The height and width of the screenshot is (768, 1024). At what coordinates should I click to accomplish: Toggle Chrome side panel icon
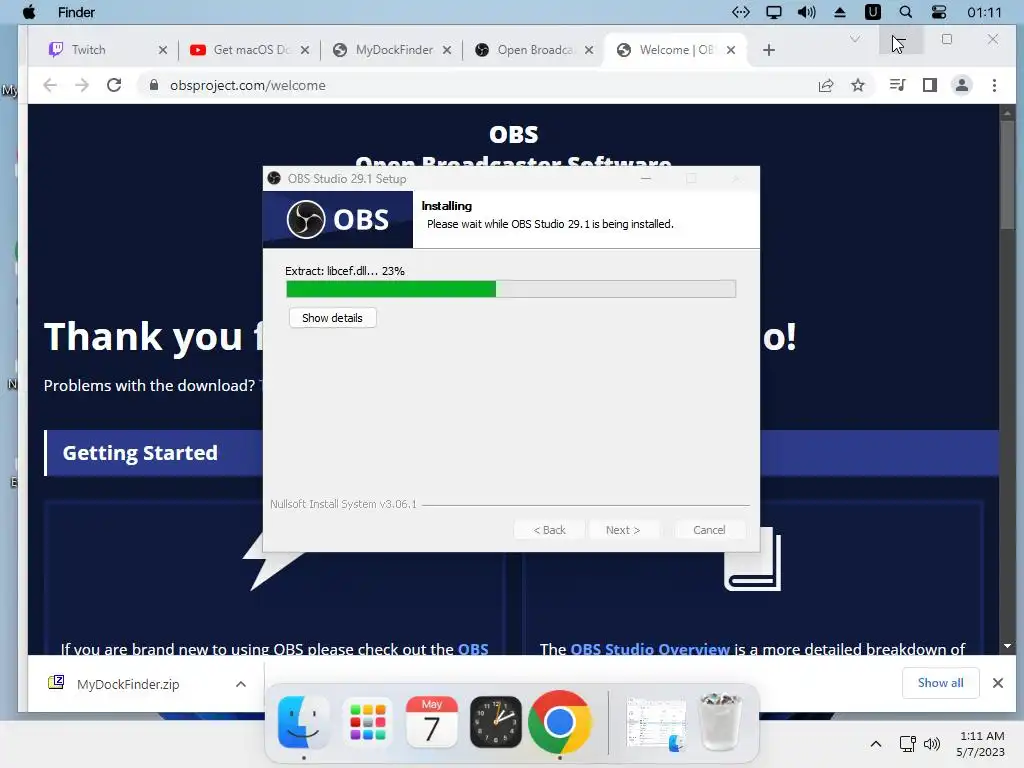tap(929, 85)
